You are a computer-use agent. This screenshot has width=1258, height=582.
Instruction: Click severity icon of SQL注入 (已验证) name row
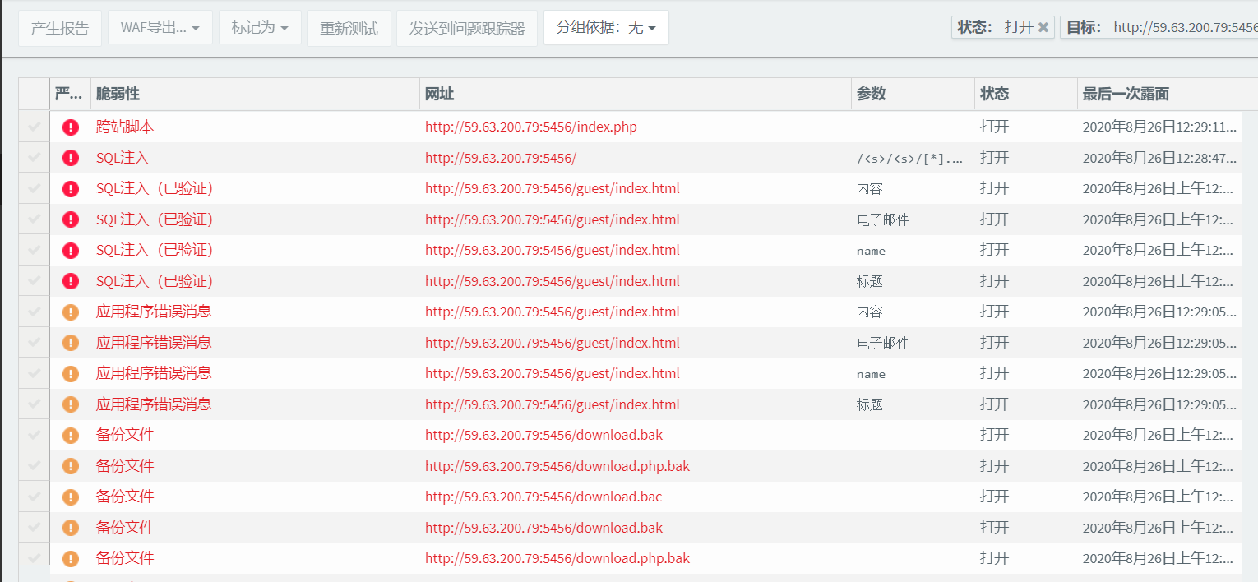point(70,250)
